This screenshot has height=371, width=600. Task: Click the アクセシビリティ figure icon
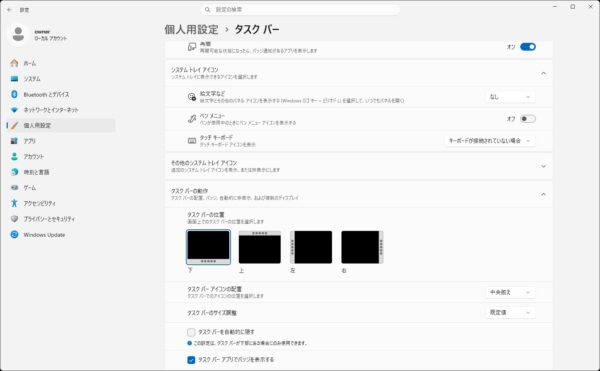[x=14, y=203]
